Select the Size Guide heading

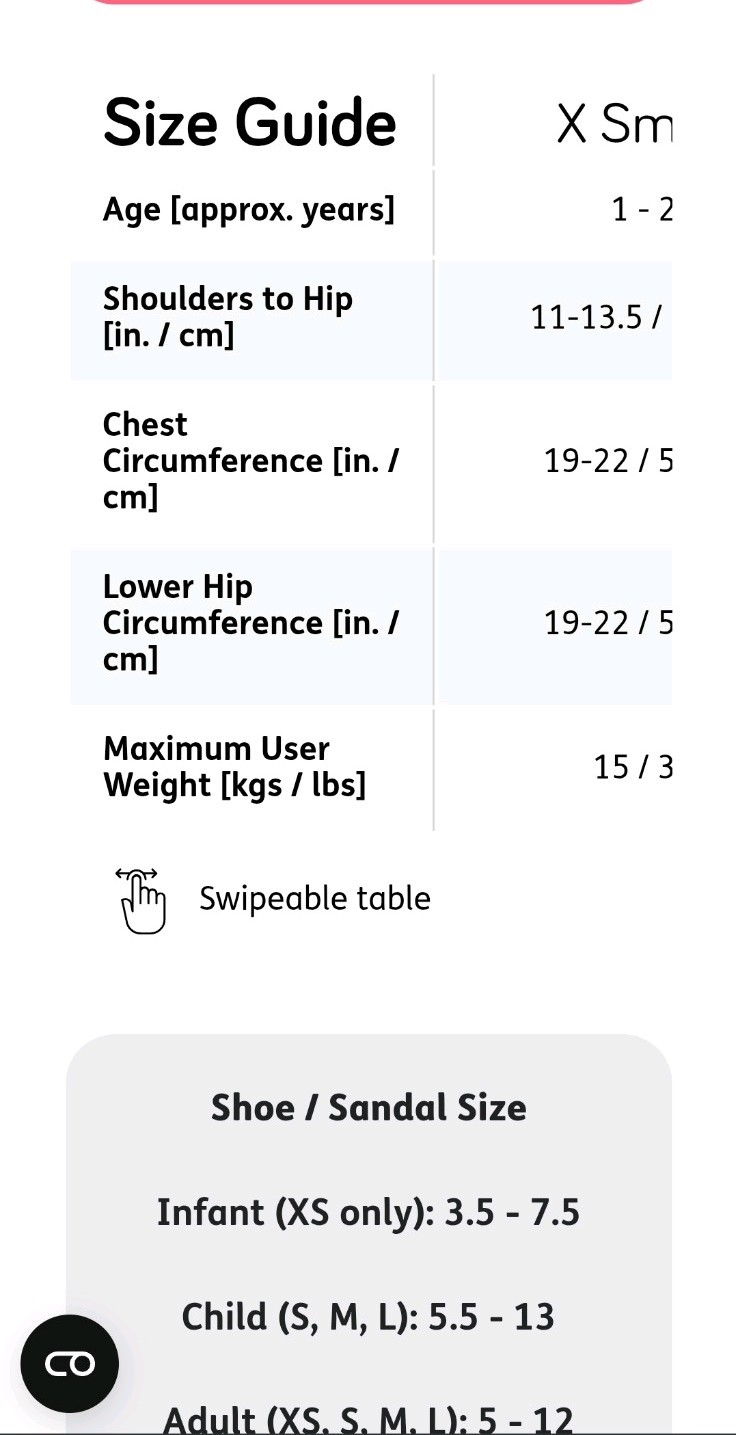[x=250, y=123]
